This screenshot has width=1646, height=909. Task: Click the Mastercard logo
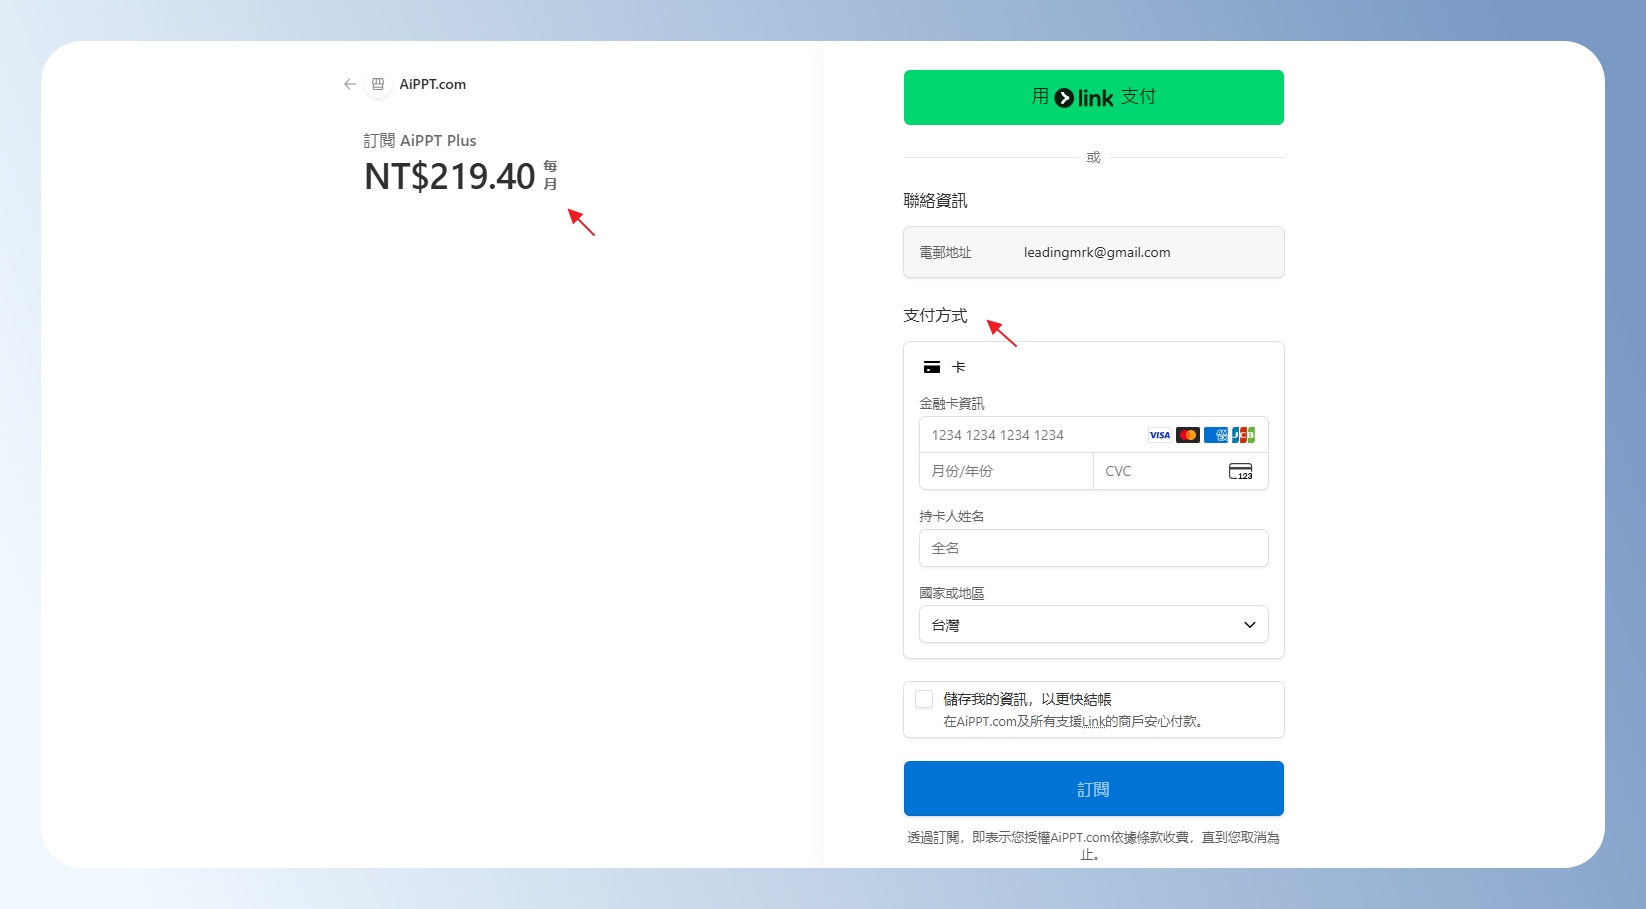pyautogui.click(x=1187, y=435)
